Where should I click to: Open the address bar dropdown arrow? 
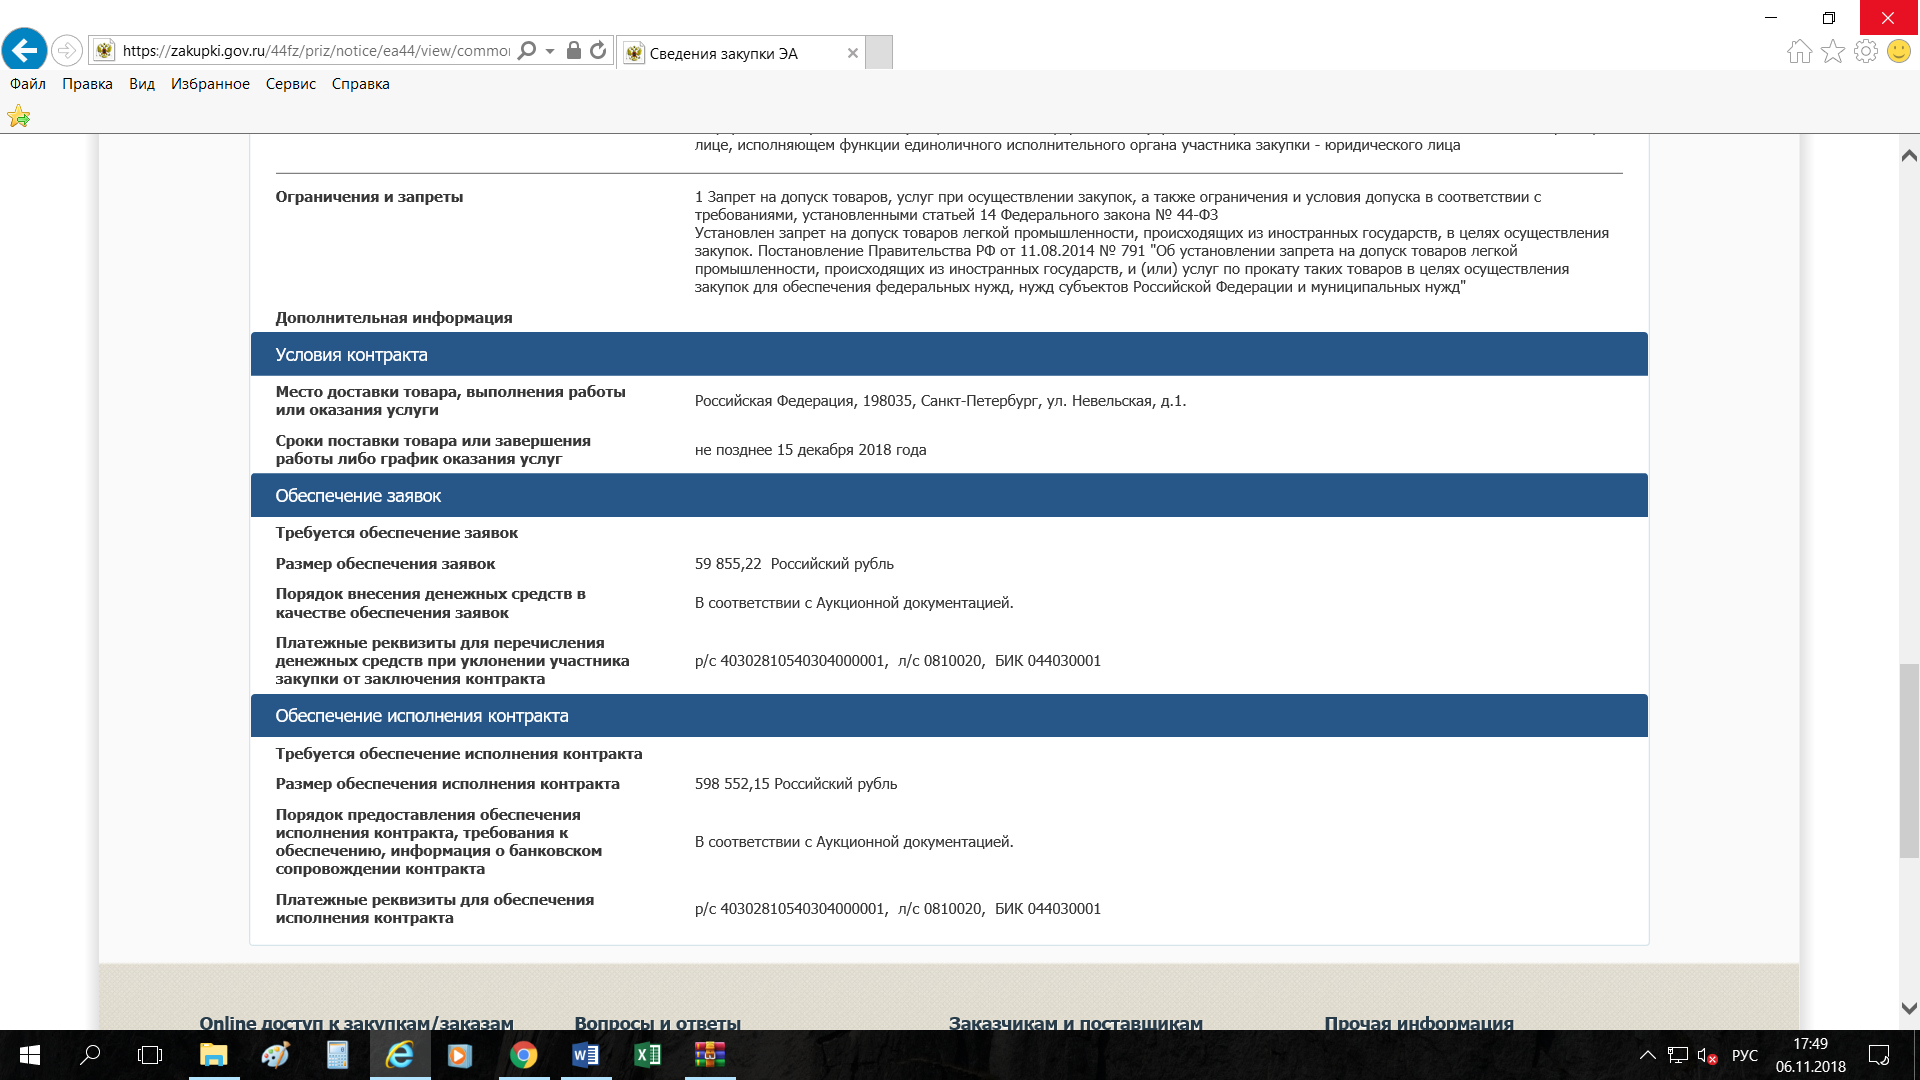tap(550, 51)
